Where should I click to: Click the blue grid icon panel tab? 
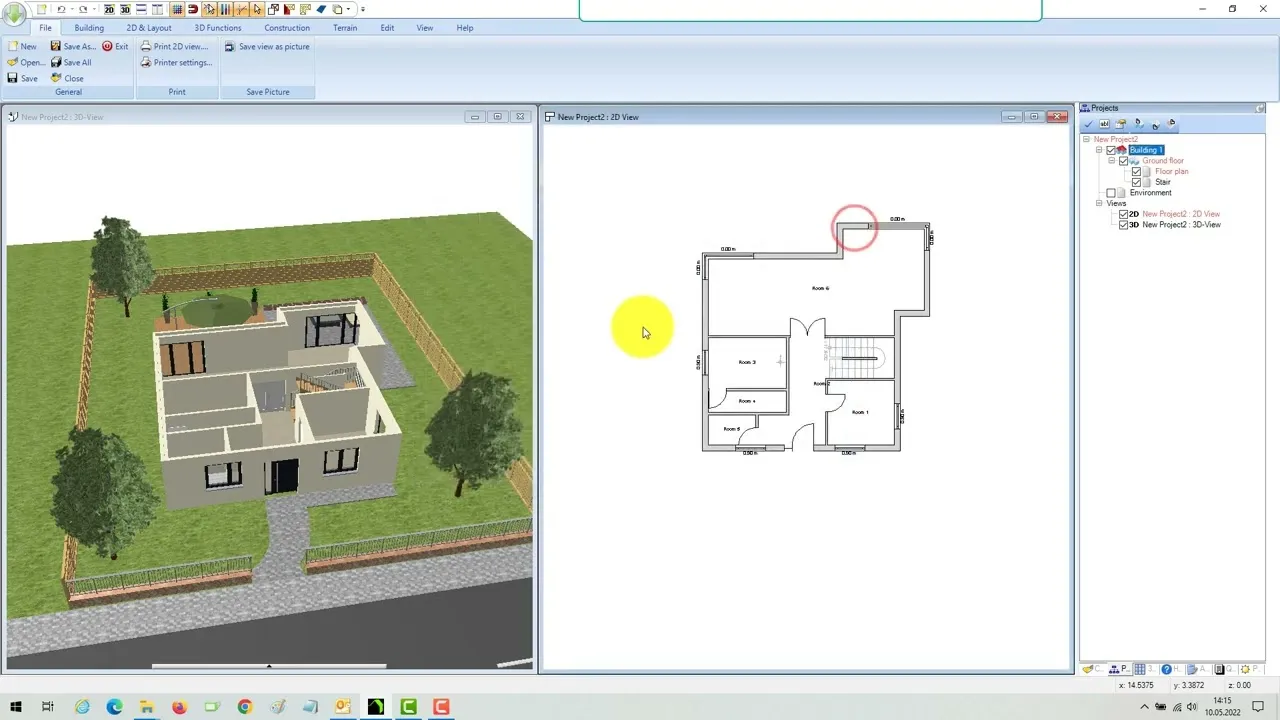click(x=1146, y=669)
